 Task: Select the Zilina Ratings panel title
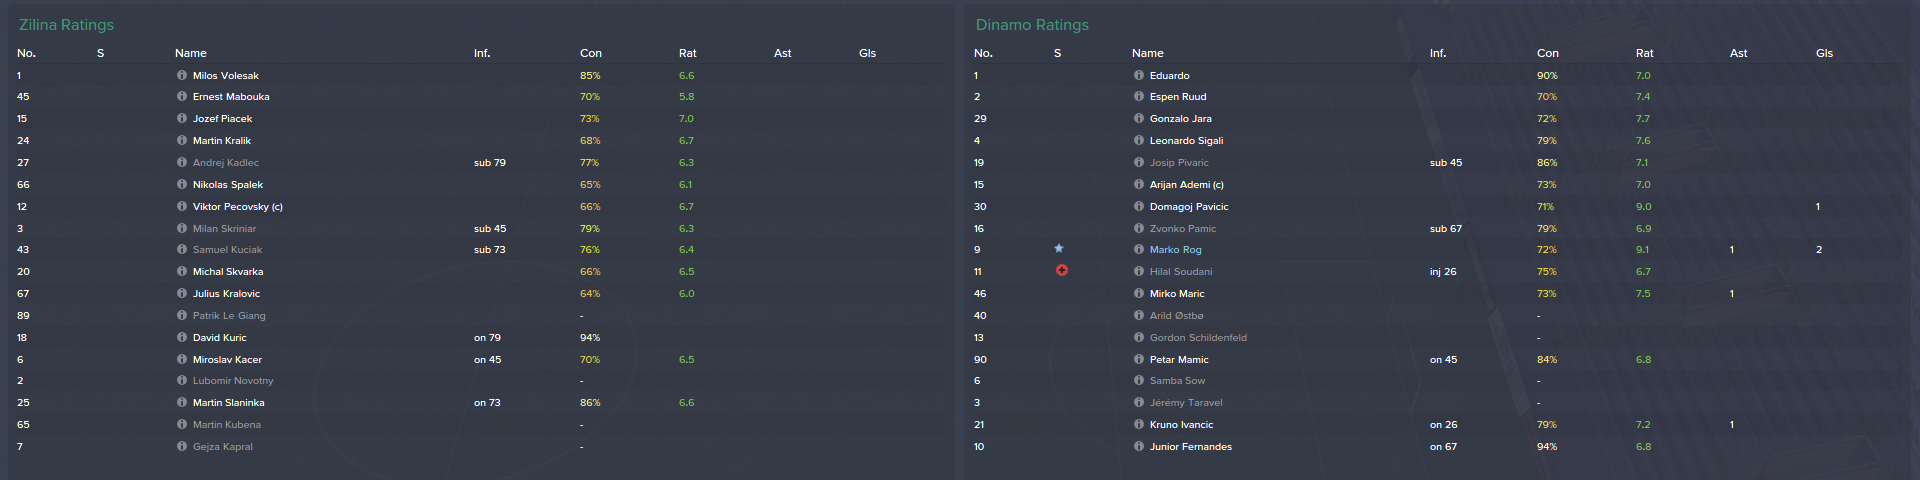click(x=66, y=25)
